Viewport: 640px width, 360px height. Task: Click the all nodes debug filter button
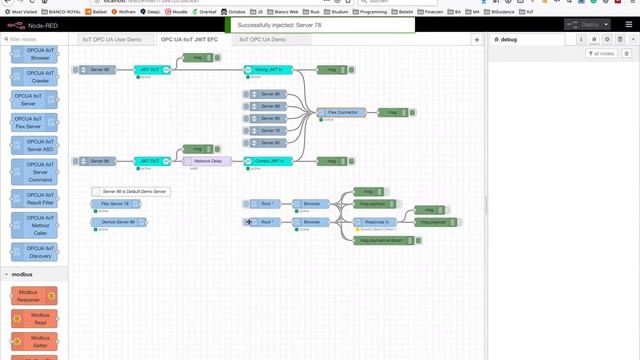pyautogui.click(x=601, y=53)
